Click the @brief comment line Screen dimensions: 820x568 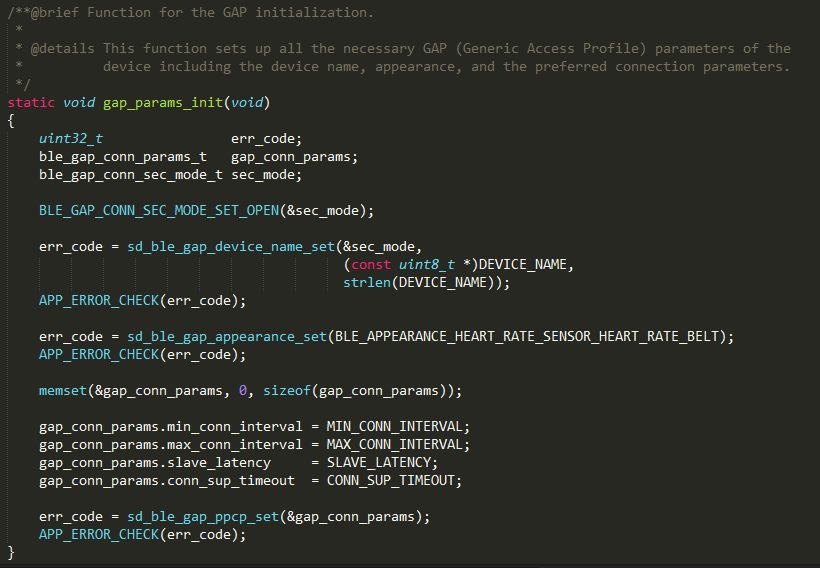[191, 13]
